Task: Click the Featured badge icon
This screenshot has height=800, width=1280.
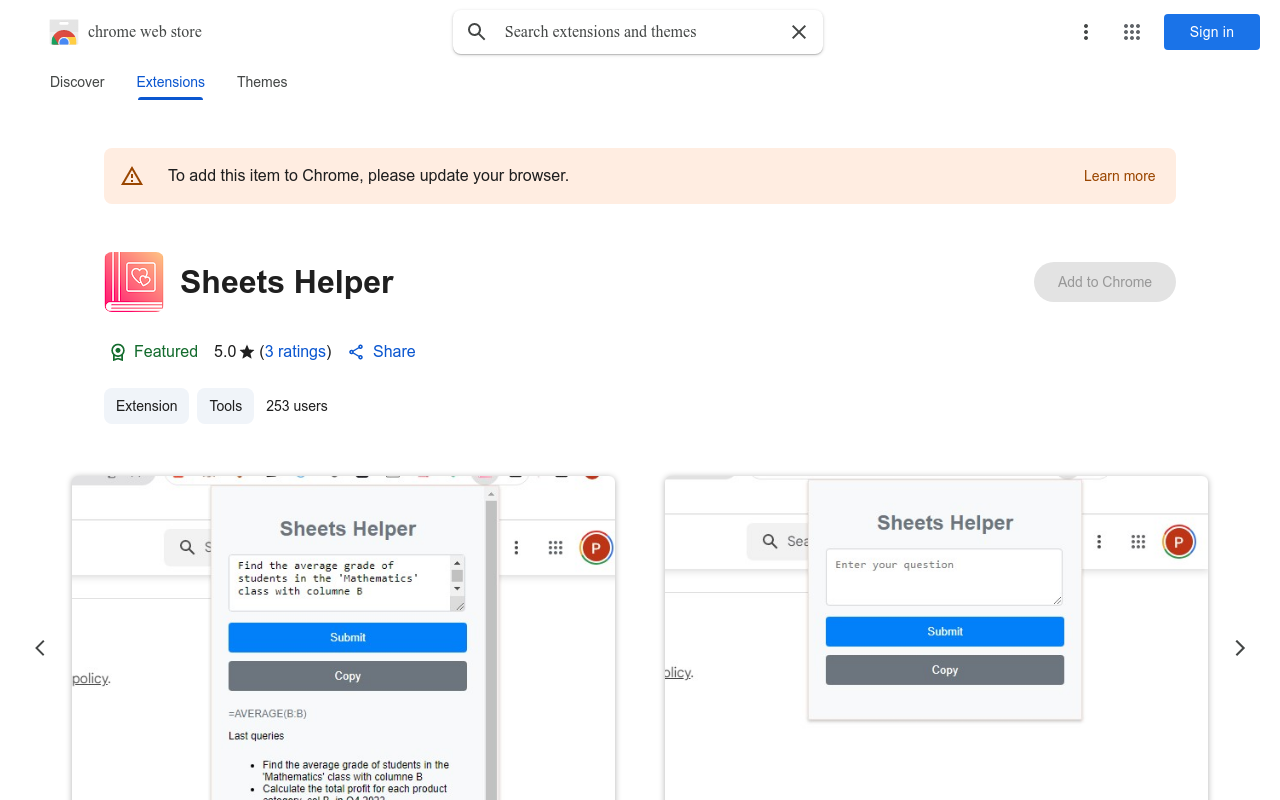Action: pyautogui.click(x=118, y=352)
